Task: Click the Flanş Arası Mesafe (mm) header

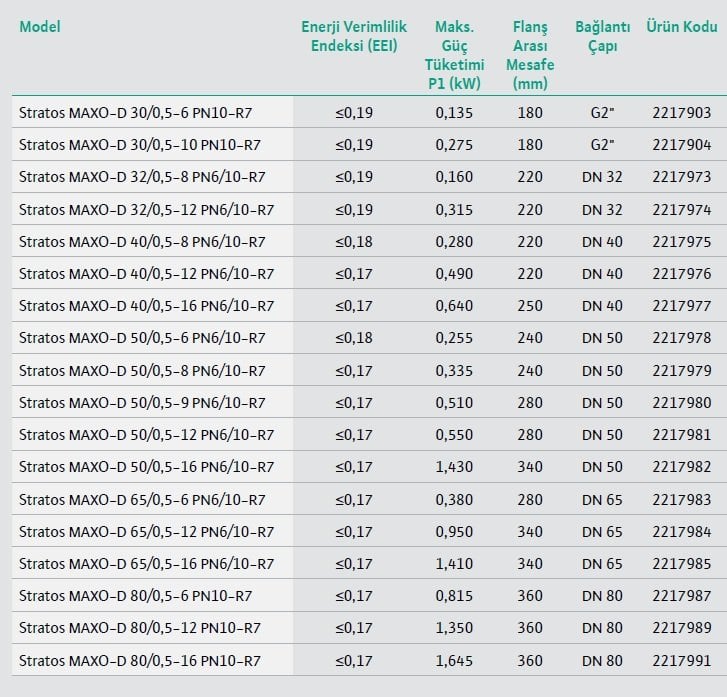Action: point(530,55)
